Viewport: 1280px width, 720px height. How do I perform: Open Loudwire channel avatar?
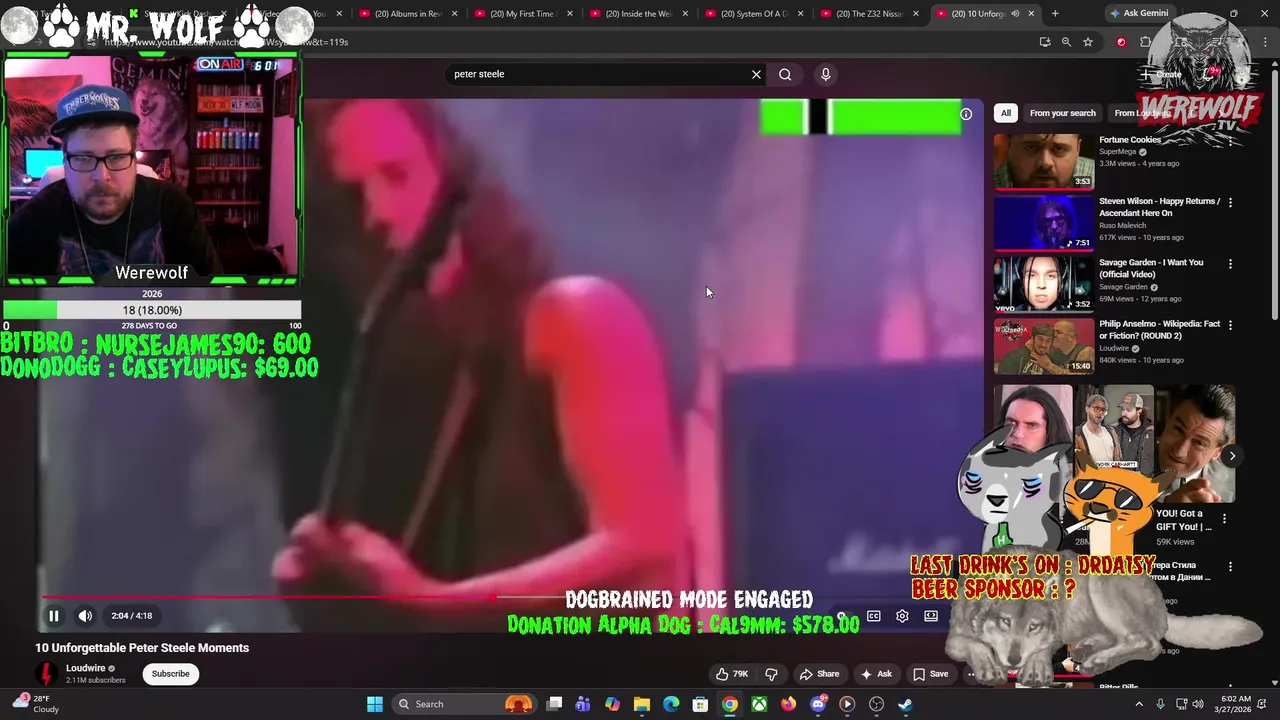[46, 674]
